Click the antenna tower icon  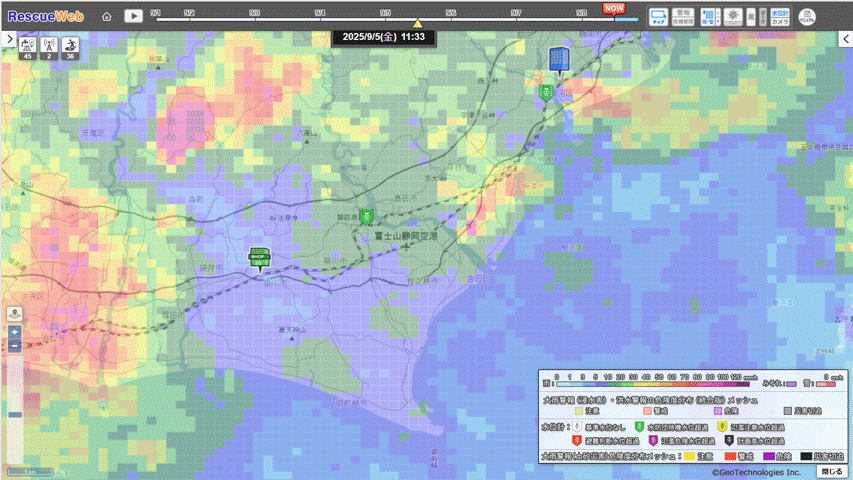pos(48,47)
